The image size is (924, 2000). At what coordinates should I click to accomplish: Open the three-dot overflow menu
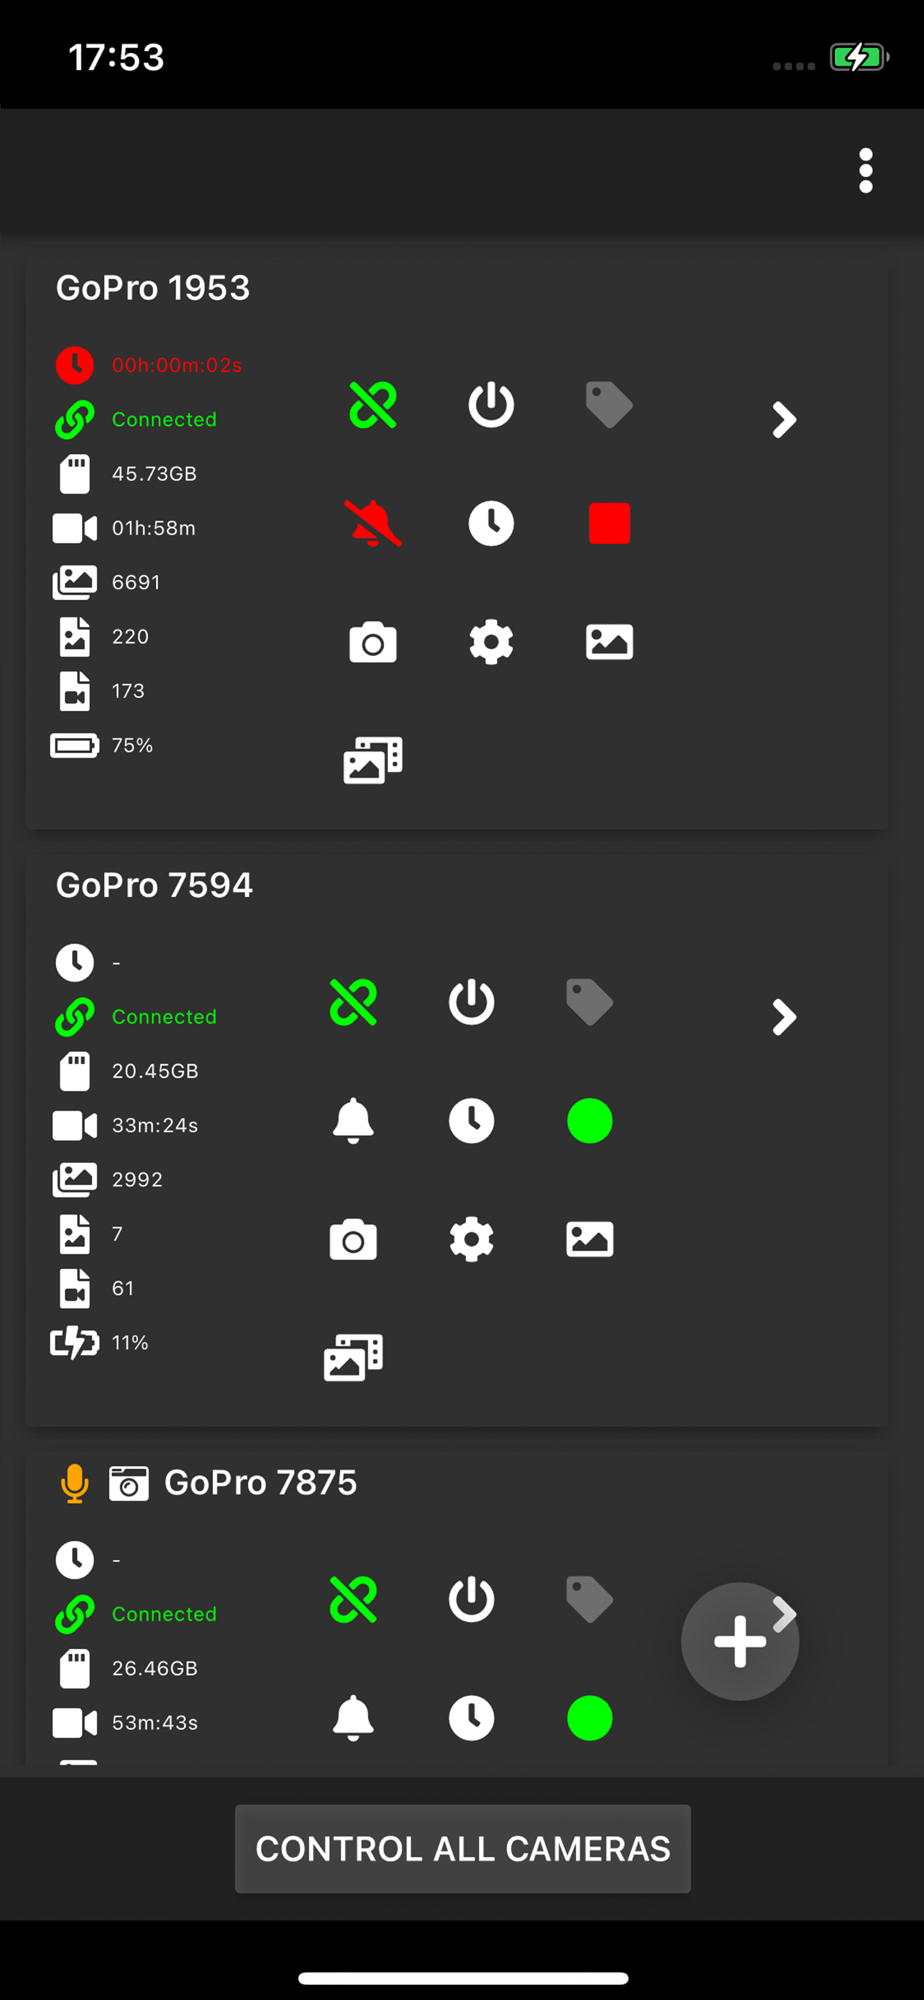click(x=866, y=171)
